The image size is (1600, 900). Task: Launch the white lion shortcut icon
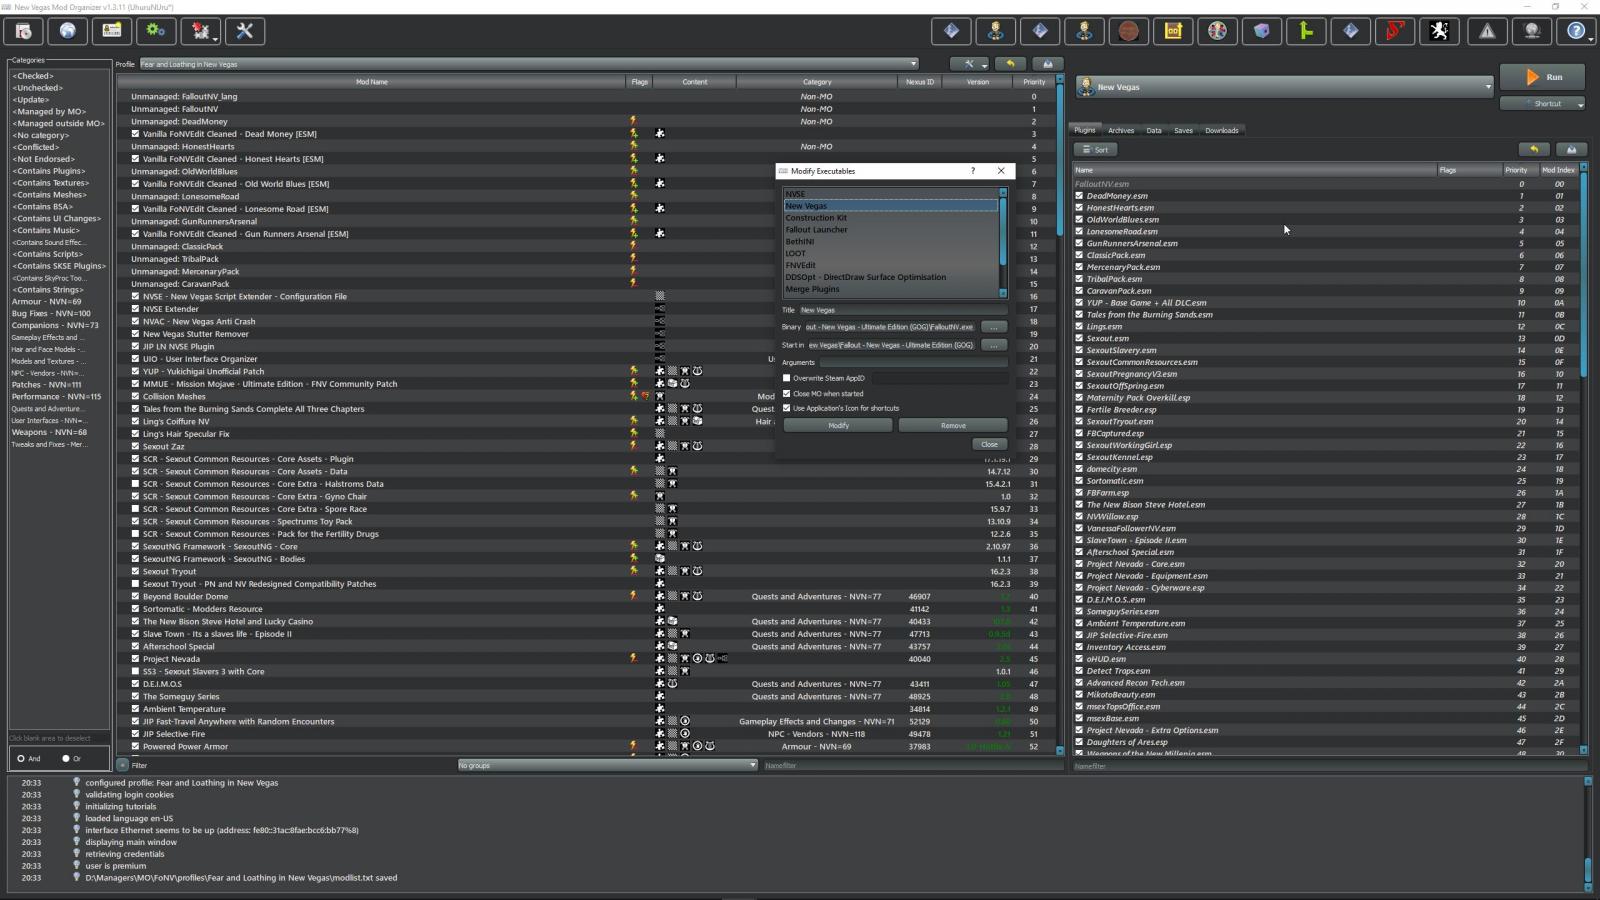(1439, 31)
